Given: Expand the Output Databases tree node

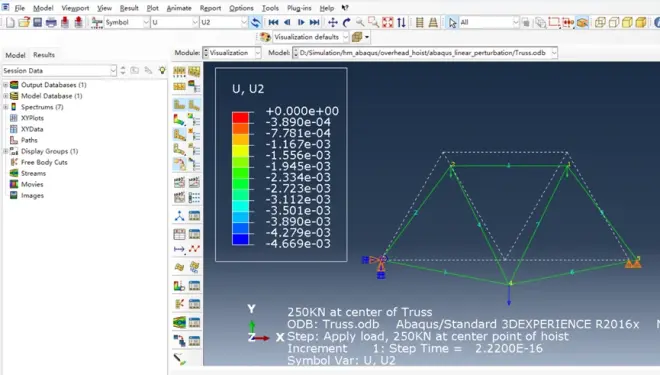Looking at the screenshot, I should (5, 85).
